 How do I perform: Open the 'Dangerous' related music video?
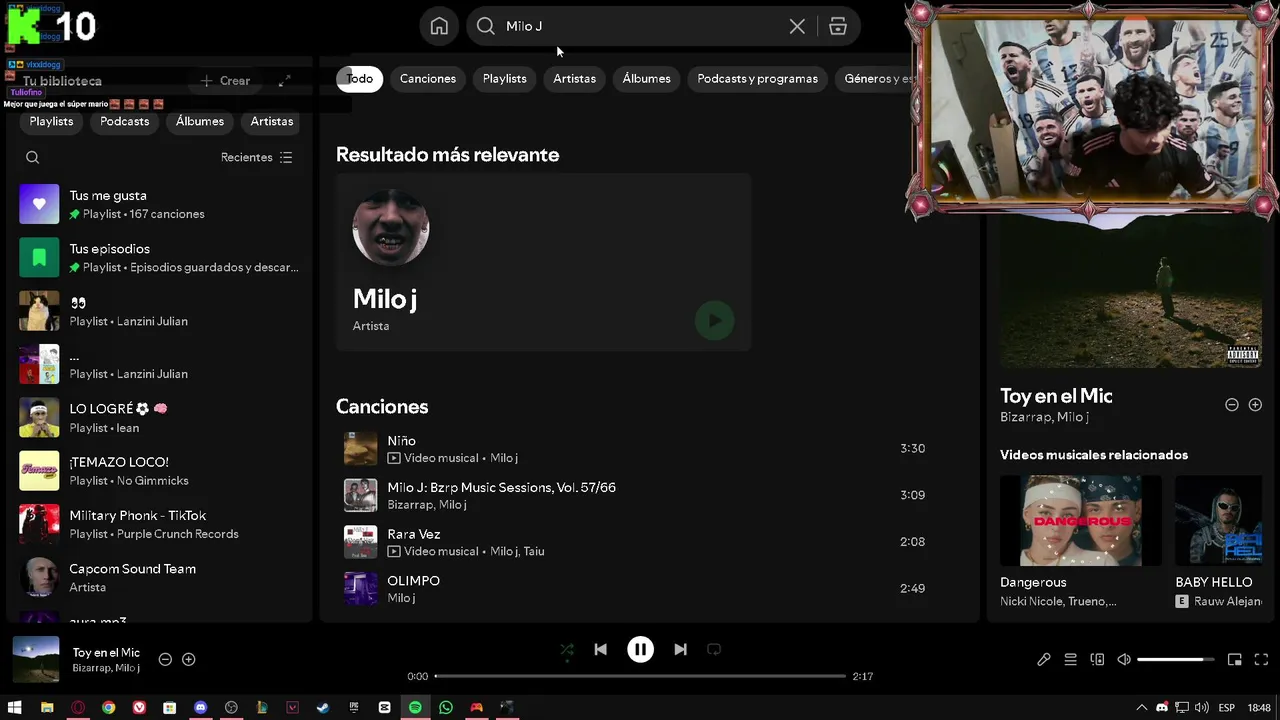pyautogui.click(x=1081, y=542)
